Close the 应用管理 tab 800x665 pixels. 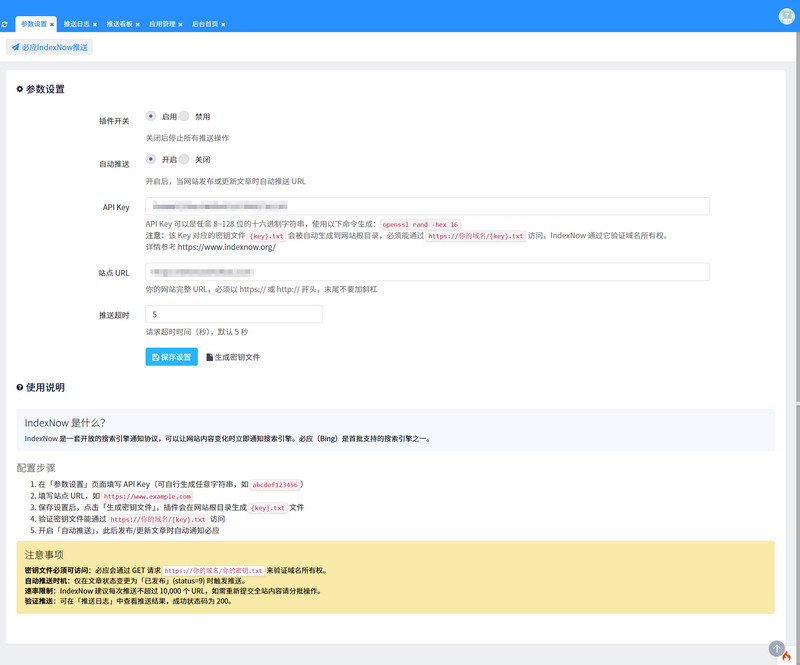[181, 24]
